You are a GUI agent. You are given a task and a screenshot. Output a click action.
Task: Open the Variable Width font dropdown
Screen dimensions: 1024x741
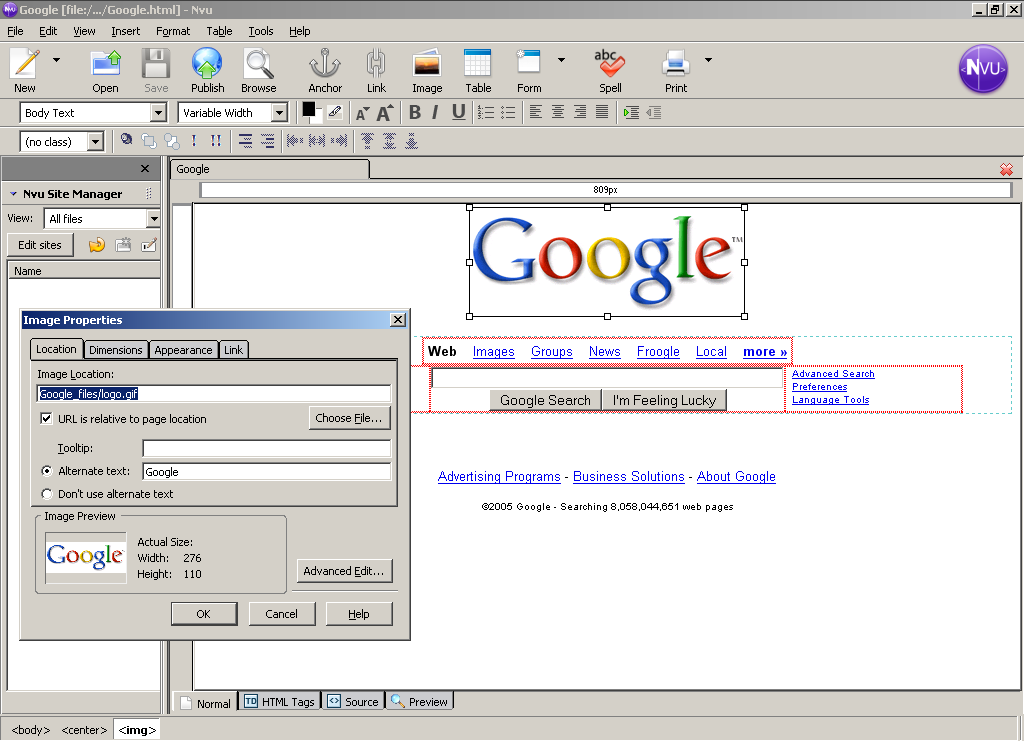click(280, 113)
